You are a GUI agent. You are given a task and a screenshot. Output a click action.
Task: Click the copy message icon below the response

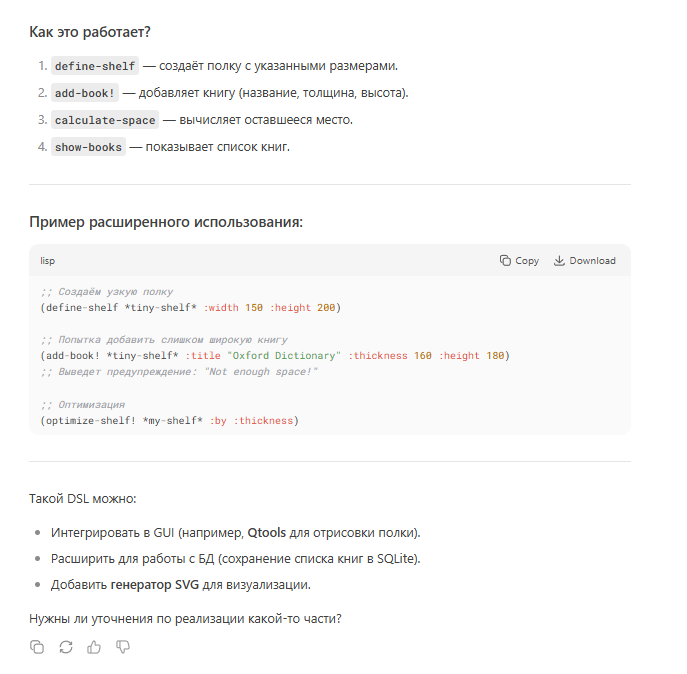tap(37, 647)
